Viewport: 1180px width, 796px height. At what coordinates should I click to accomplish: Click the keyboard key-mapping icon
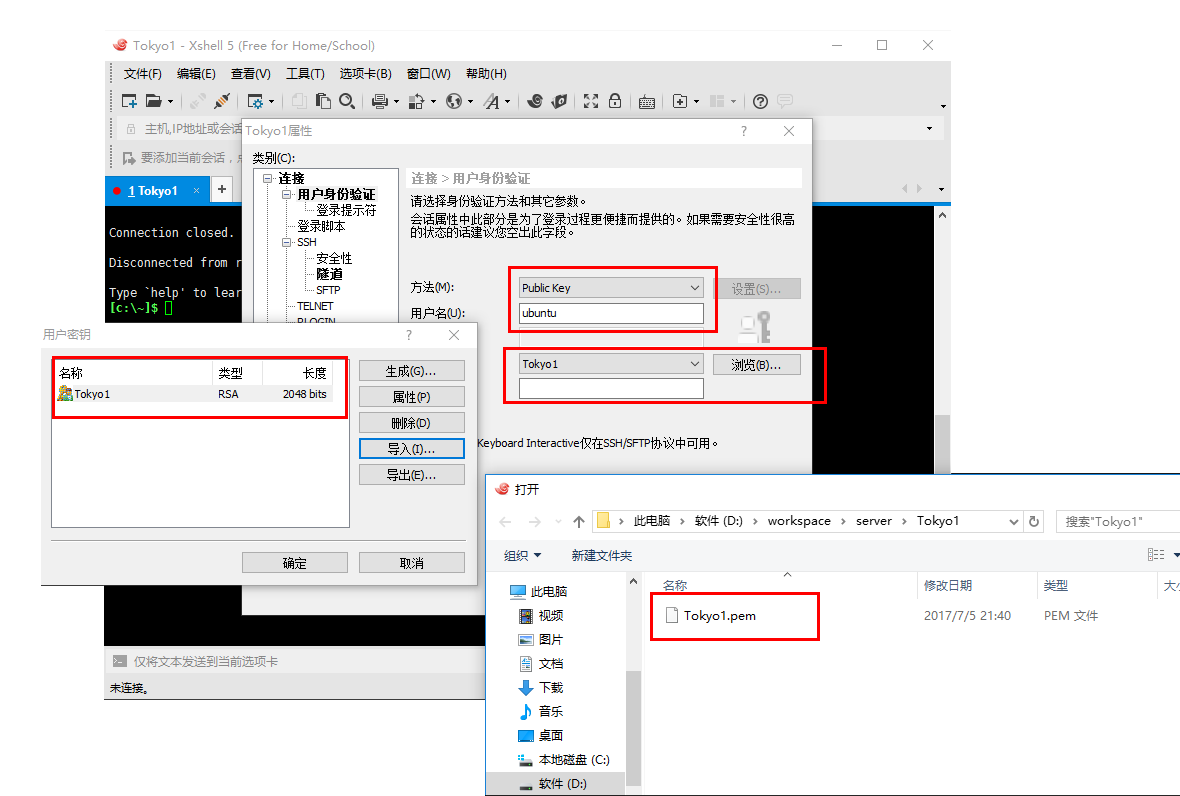tap(646, 102)
